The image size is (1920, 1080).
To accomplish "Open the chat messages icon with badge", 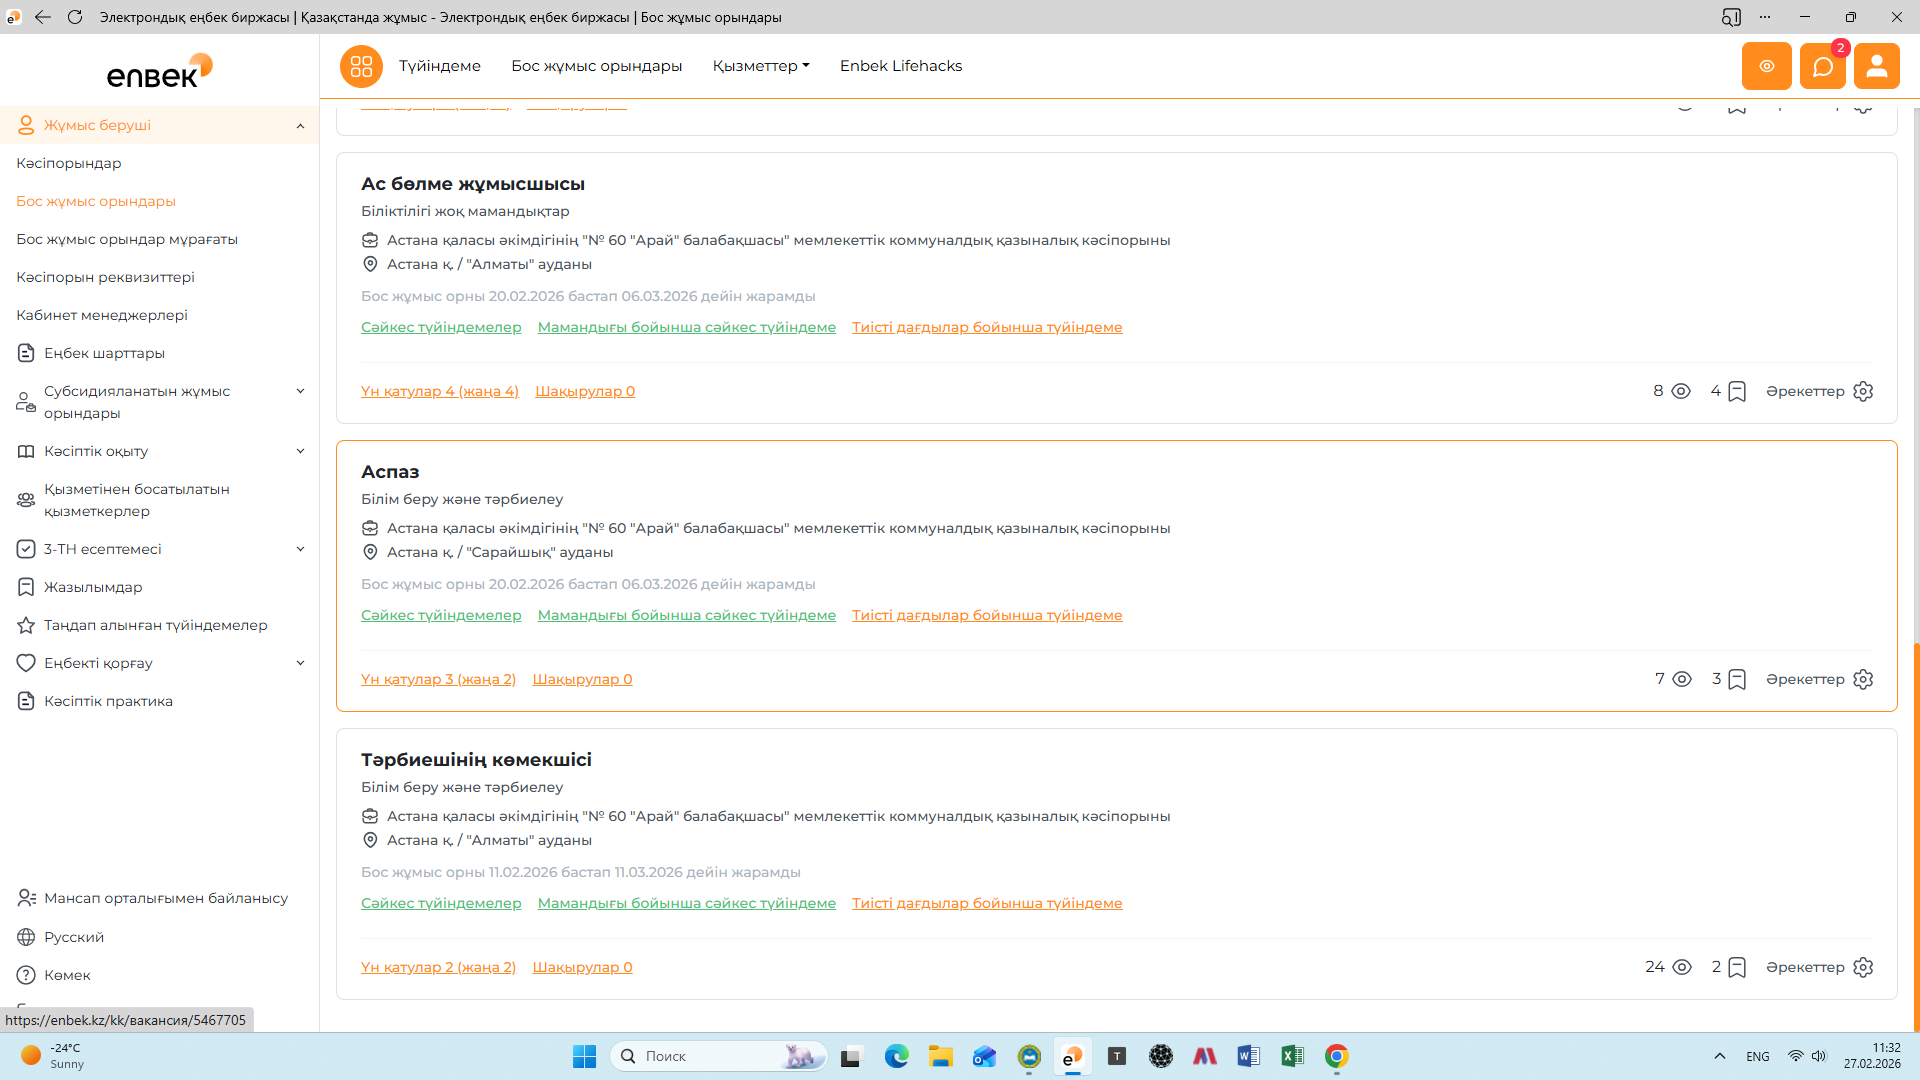I will pos(1822,66).
